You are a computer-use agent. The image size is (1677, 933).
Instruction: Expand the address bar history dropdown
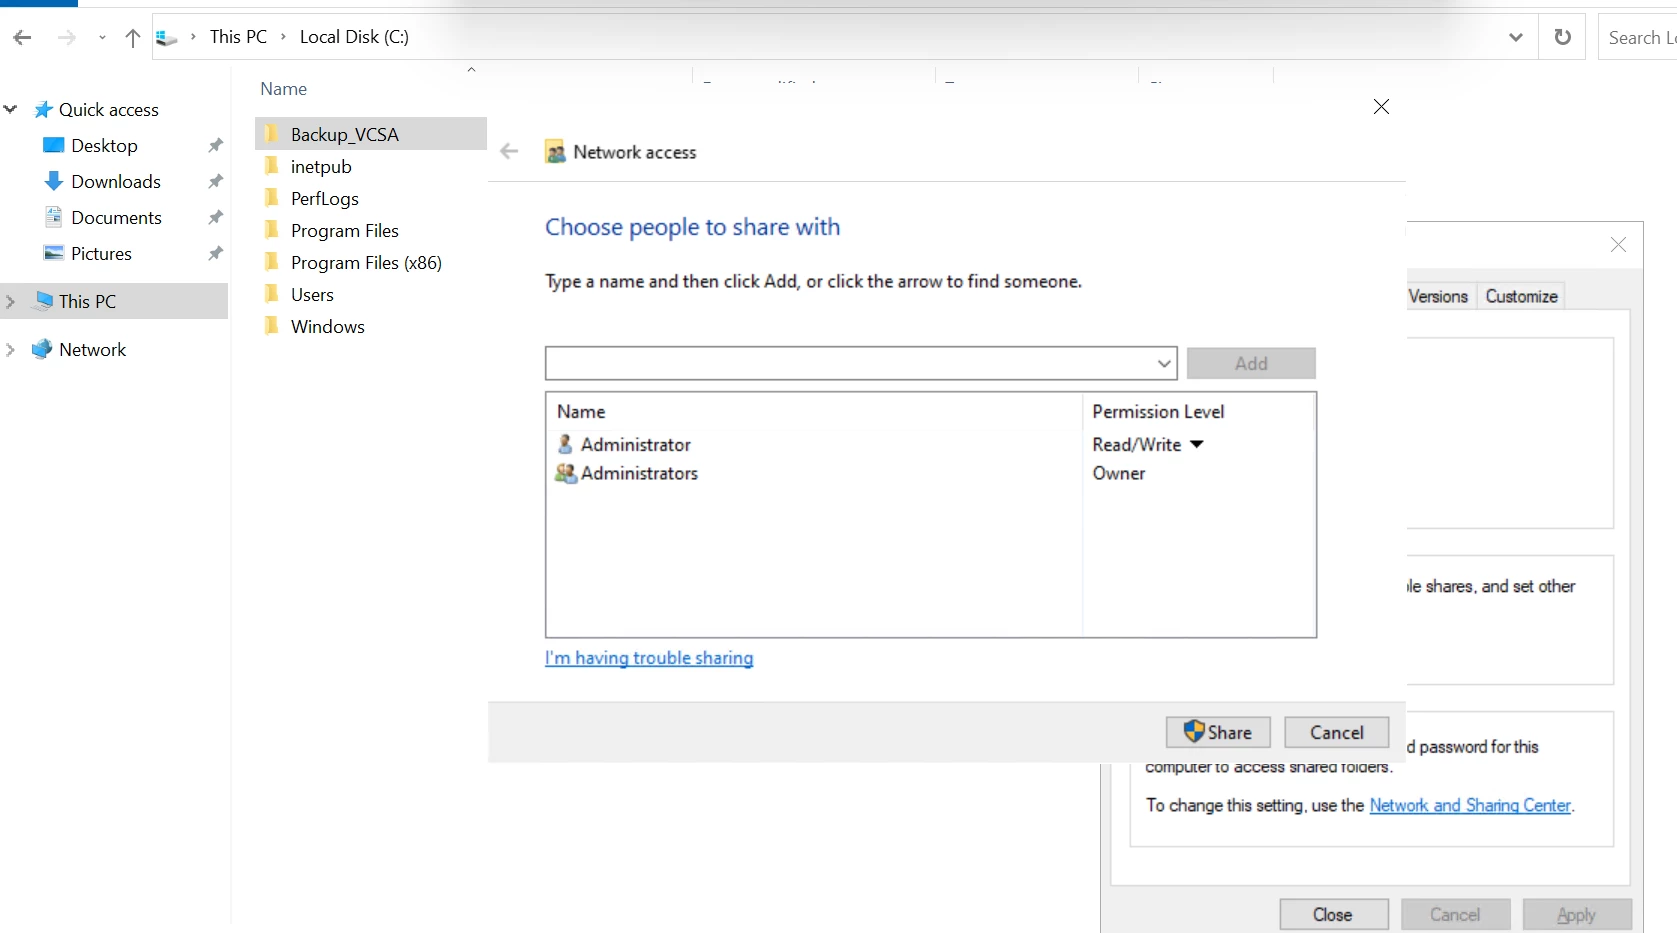pyautogui.click(x=1516, y=37)
